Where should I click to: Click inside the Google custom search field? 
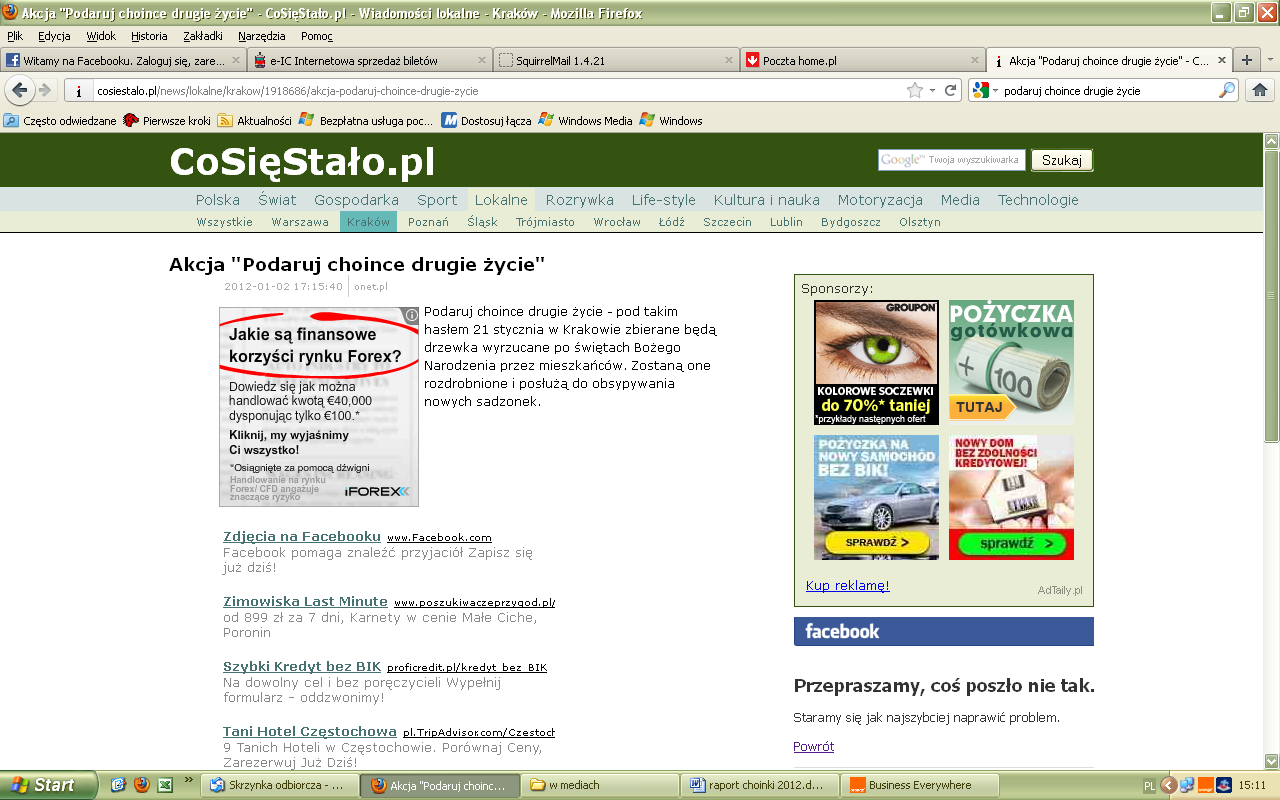952,160
